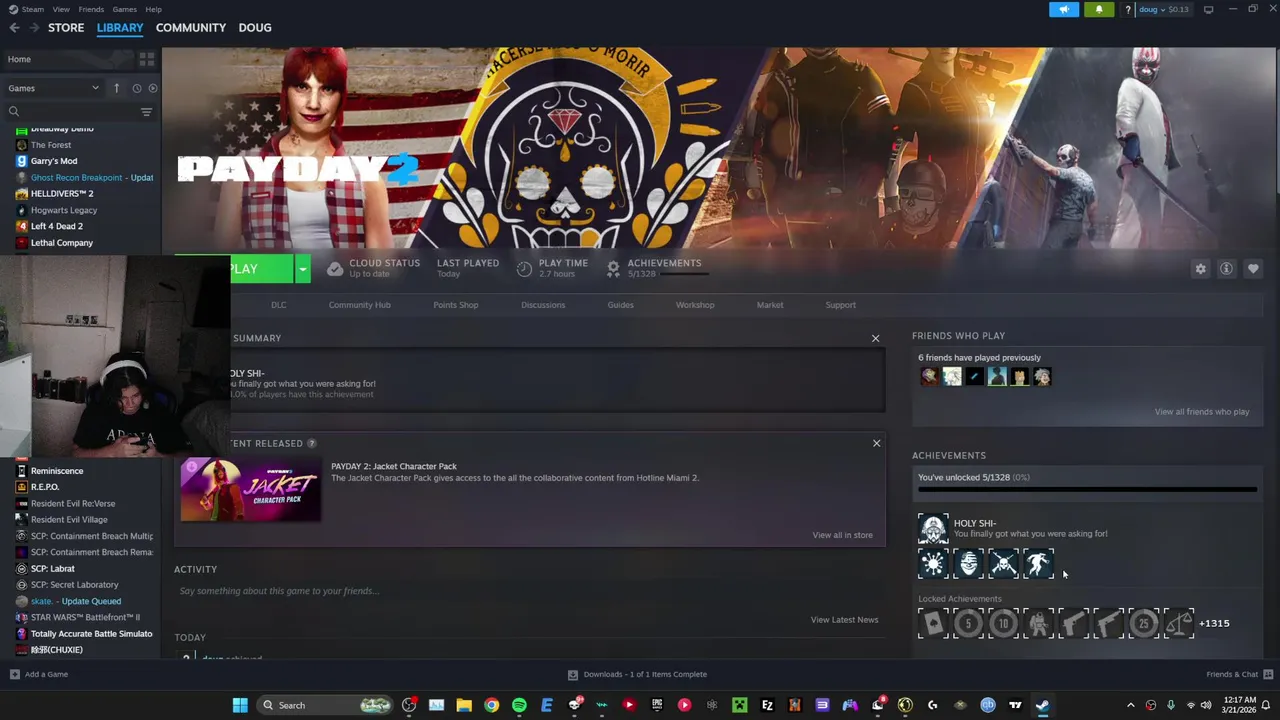
Task: Open the Community Hub link
Action: click(359, 305)
